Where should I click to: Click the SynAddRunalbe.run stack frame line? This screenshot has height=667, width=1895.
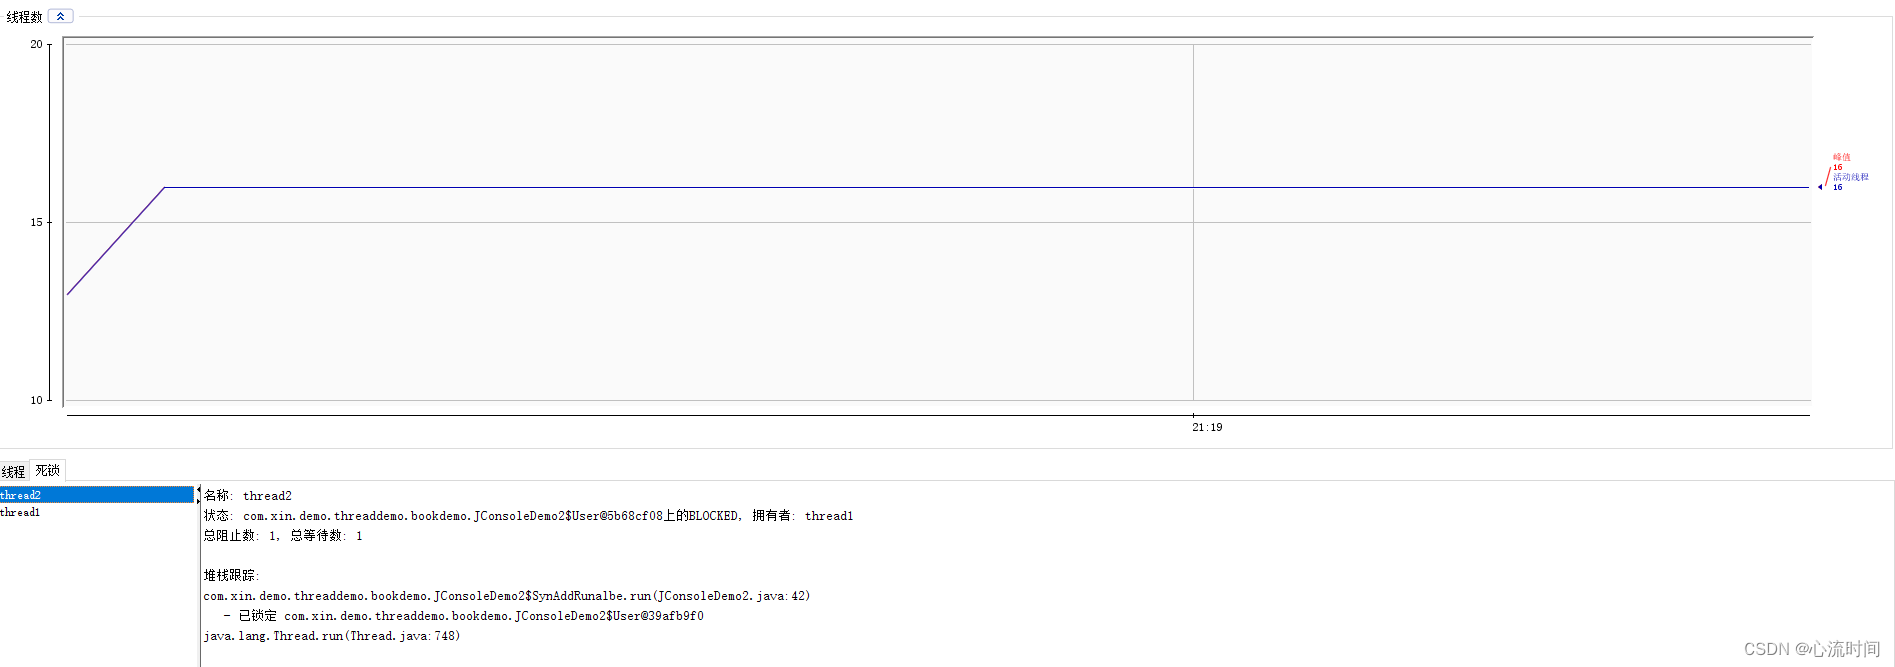point(507,596)
